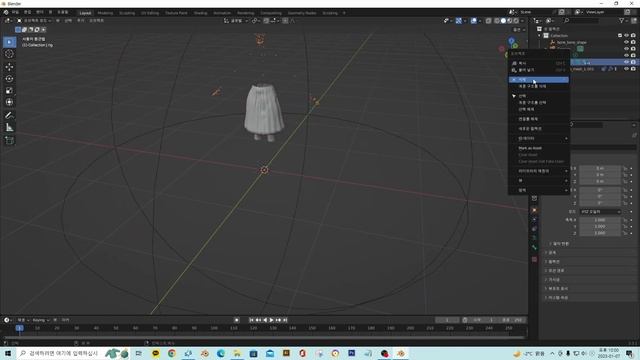Select the Cursor tool in the viewport toolbar
The image size is (640, 360).
[x=9, y=54]
